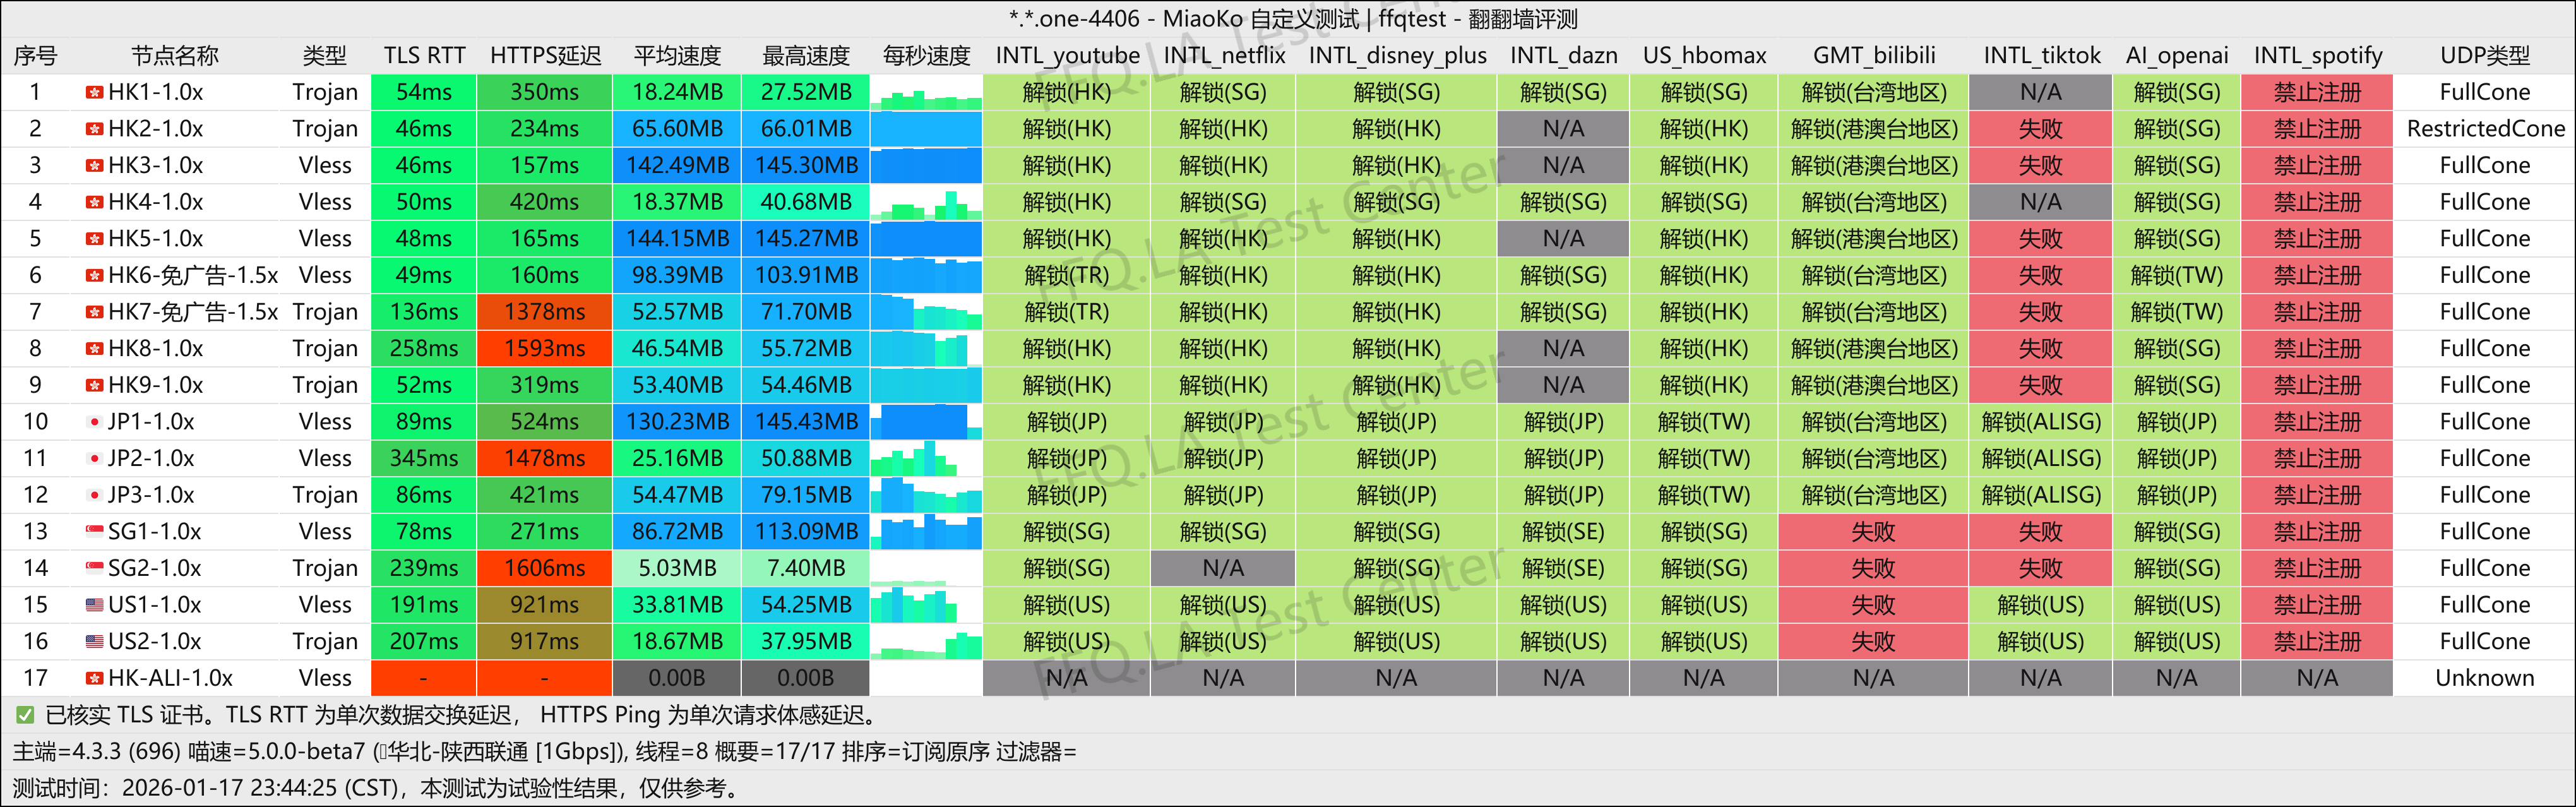Viewport: 2576px width, 807px height.
Task: Select the US flag next to US1-1.0x
Action: pos(94,605)
